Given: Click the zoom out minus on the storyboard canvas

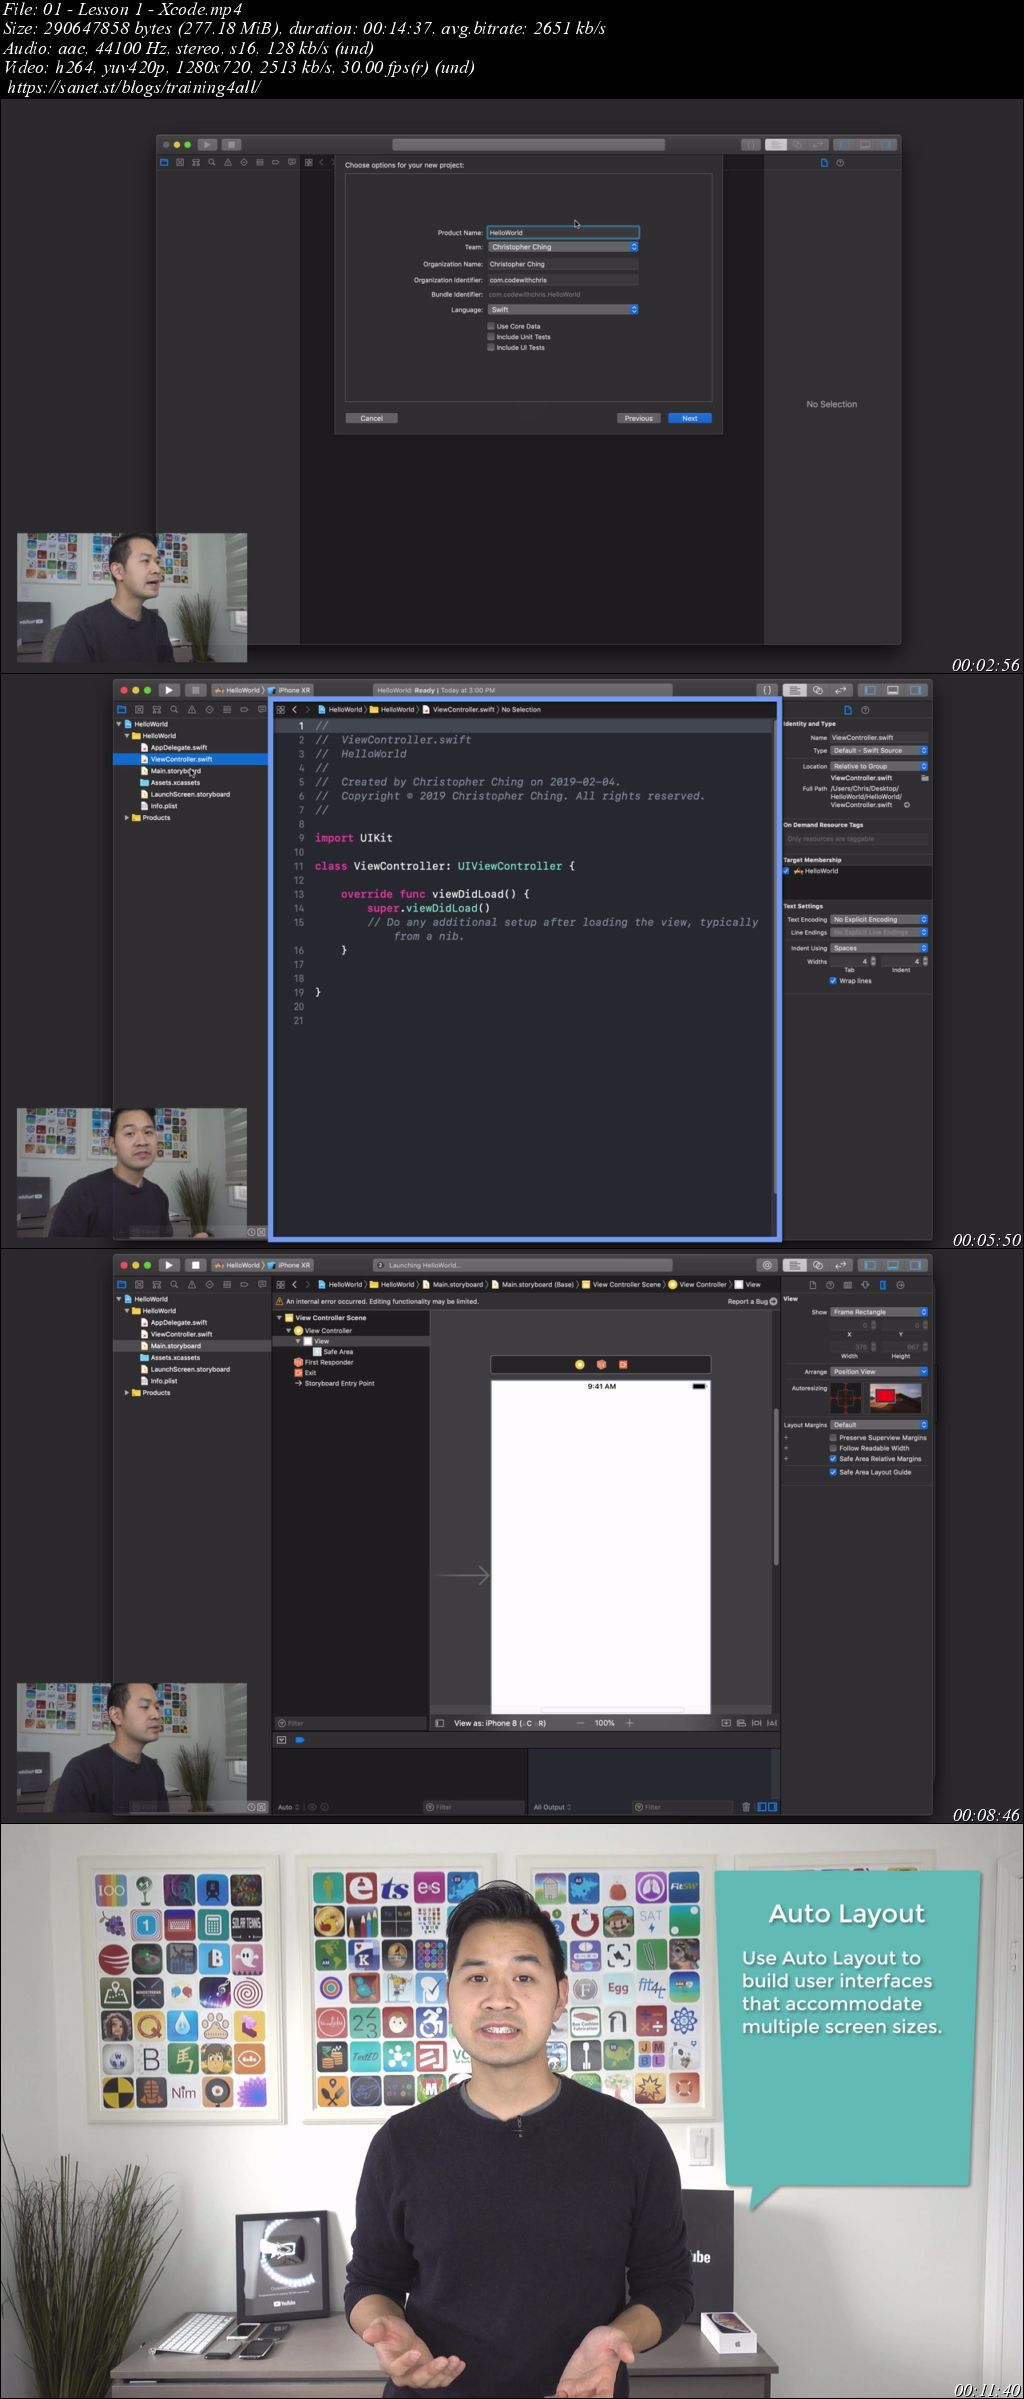Looking at the screenshot, I should coord(580,1723).
